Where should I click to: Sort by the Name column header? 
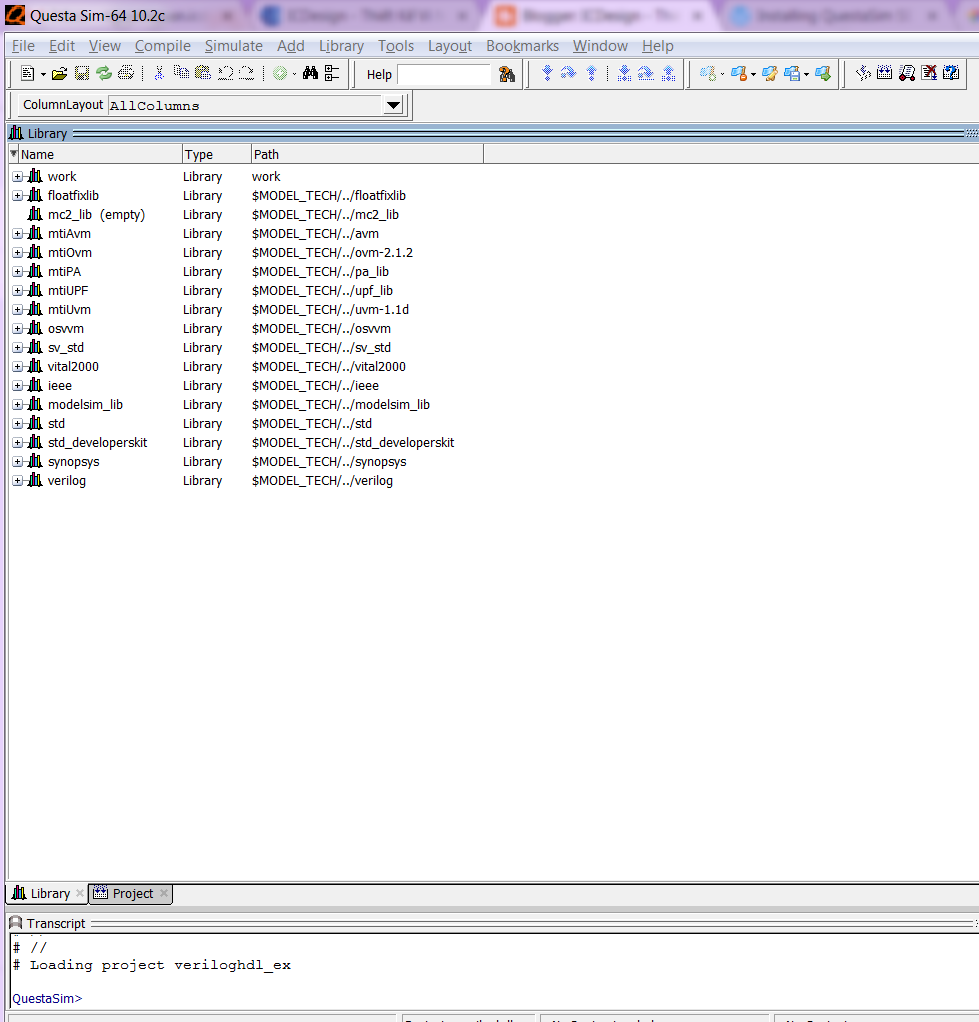[100, 154]
